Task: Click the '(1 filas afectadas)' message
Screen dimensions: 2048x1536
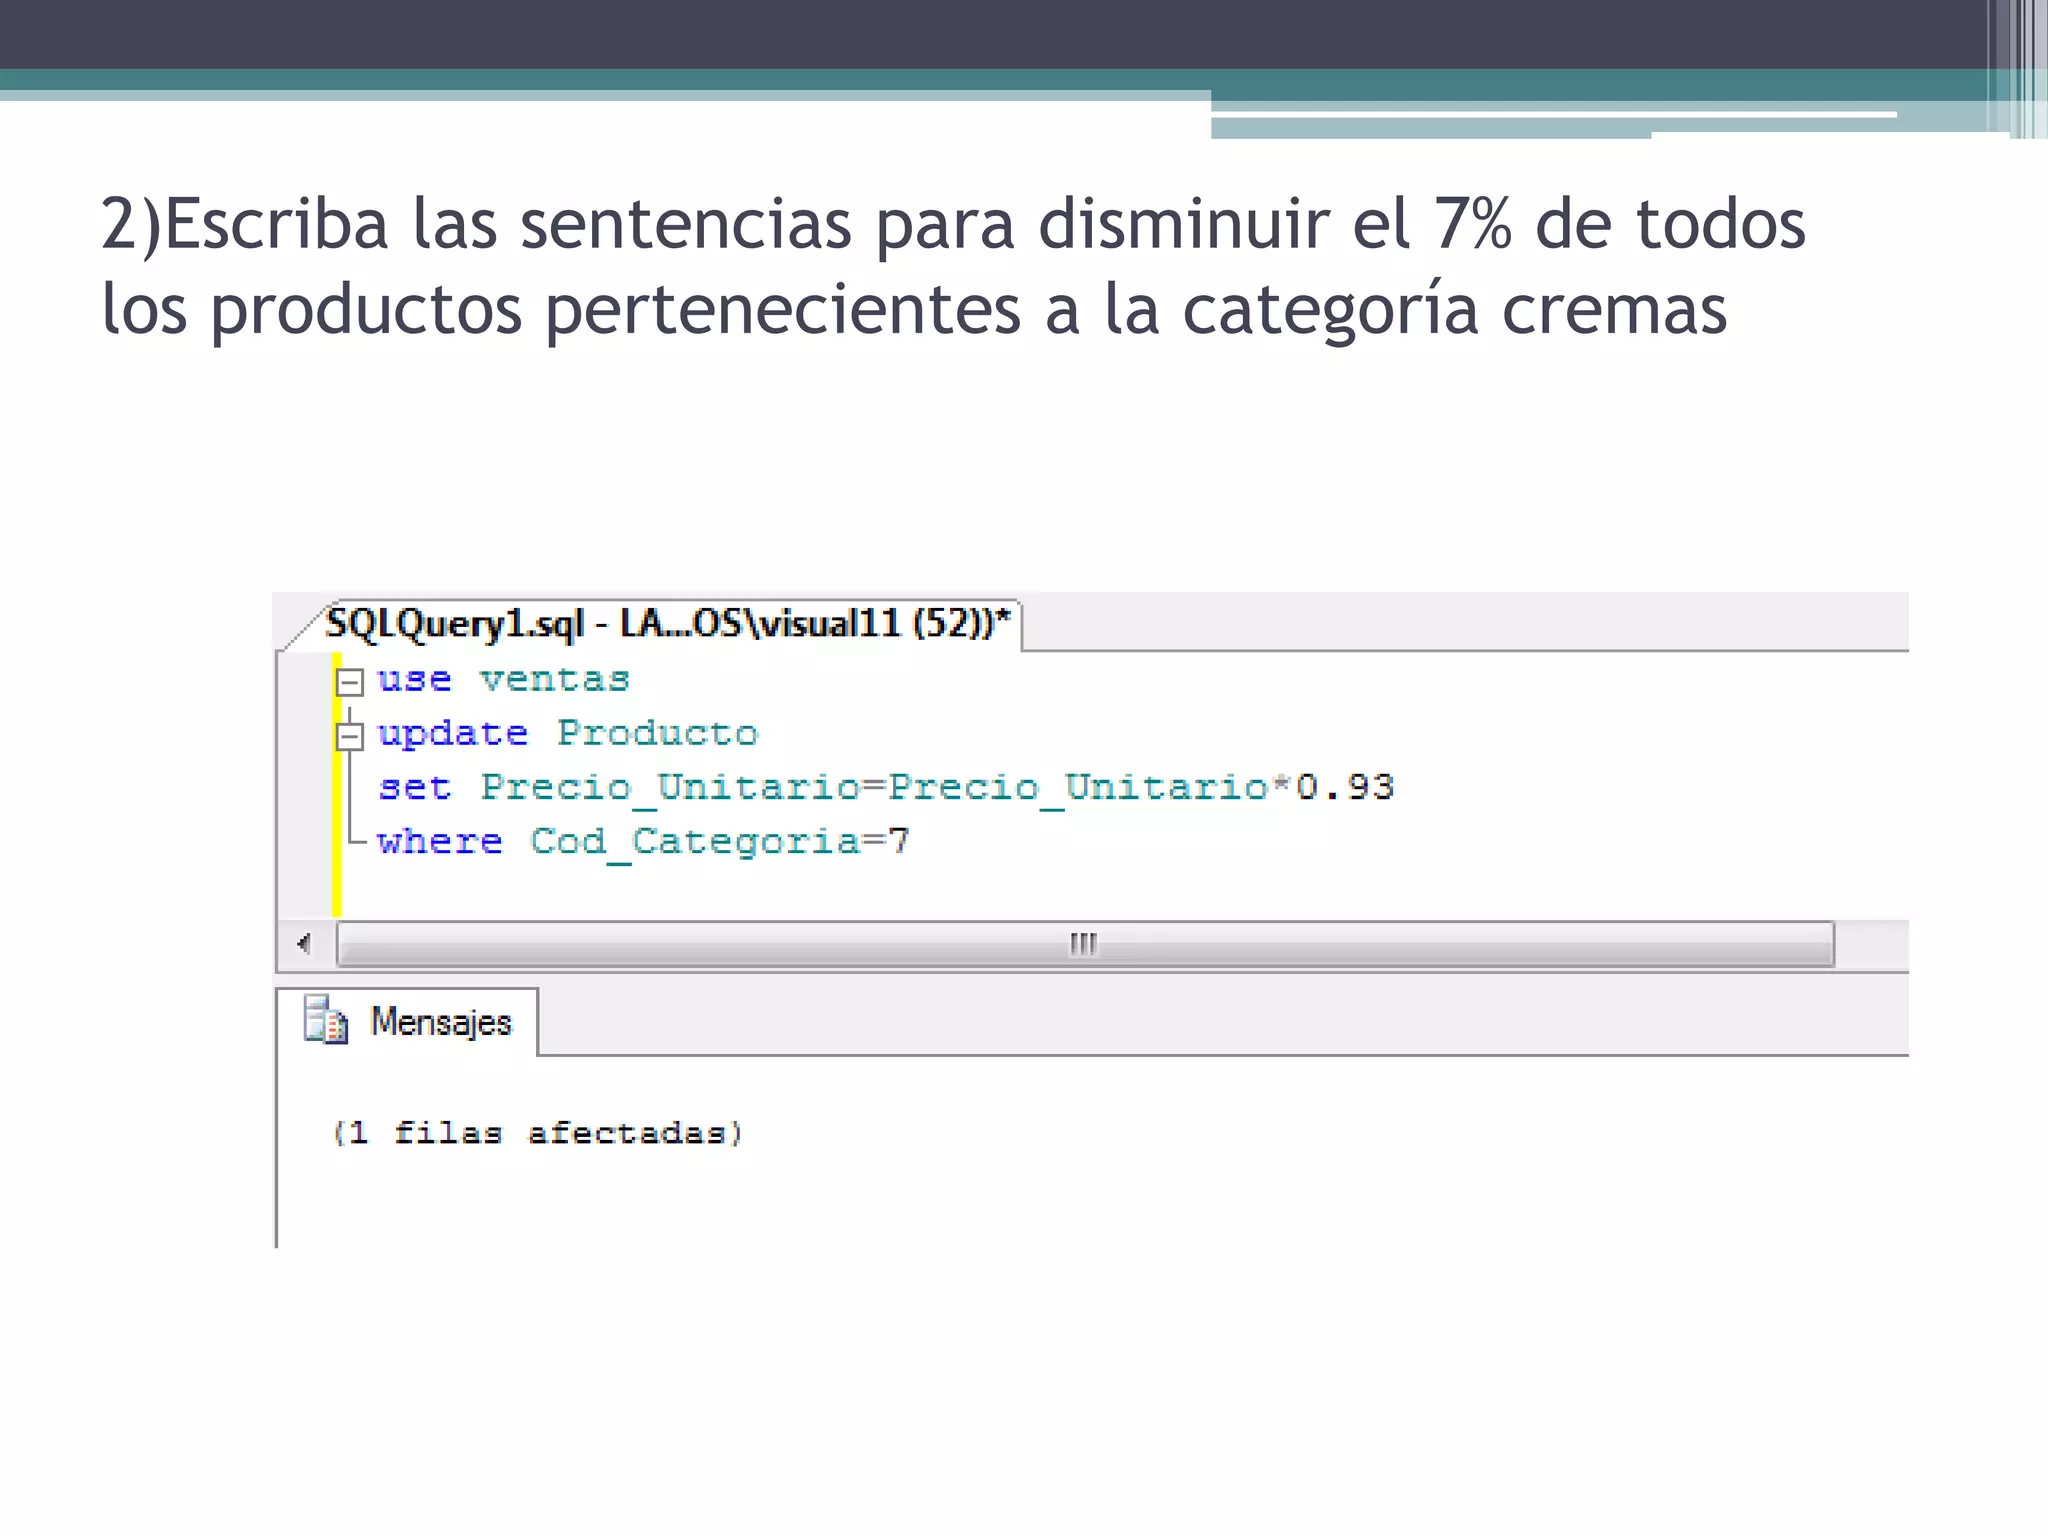Action: pos(538,1133)
